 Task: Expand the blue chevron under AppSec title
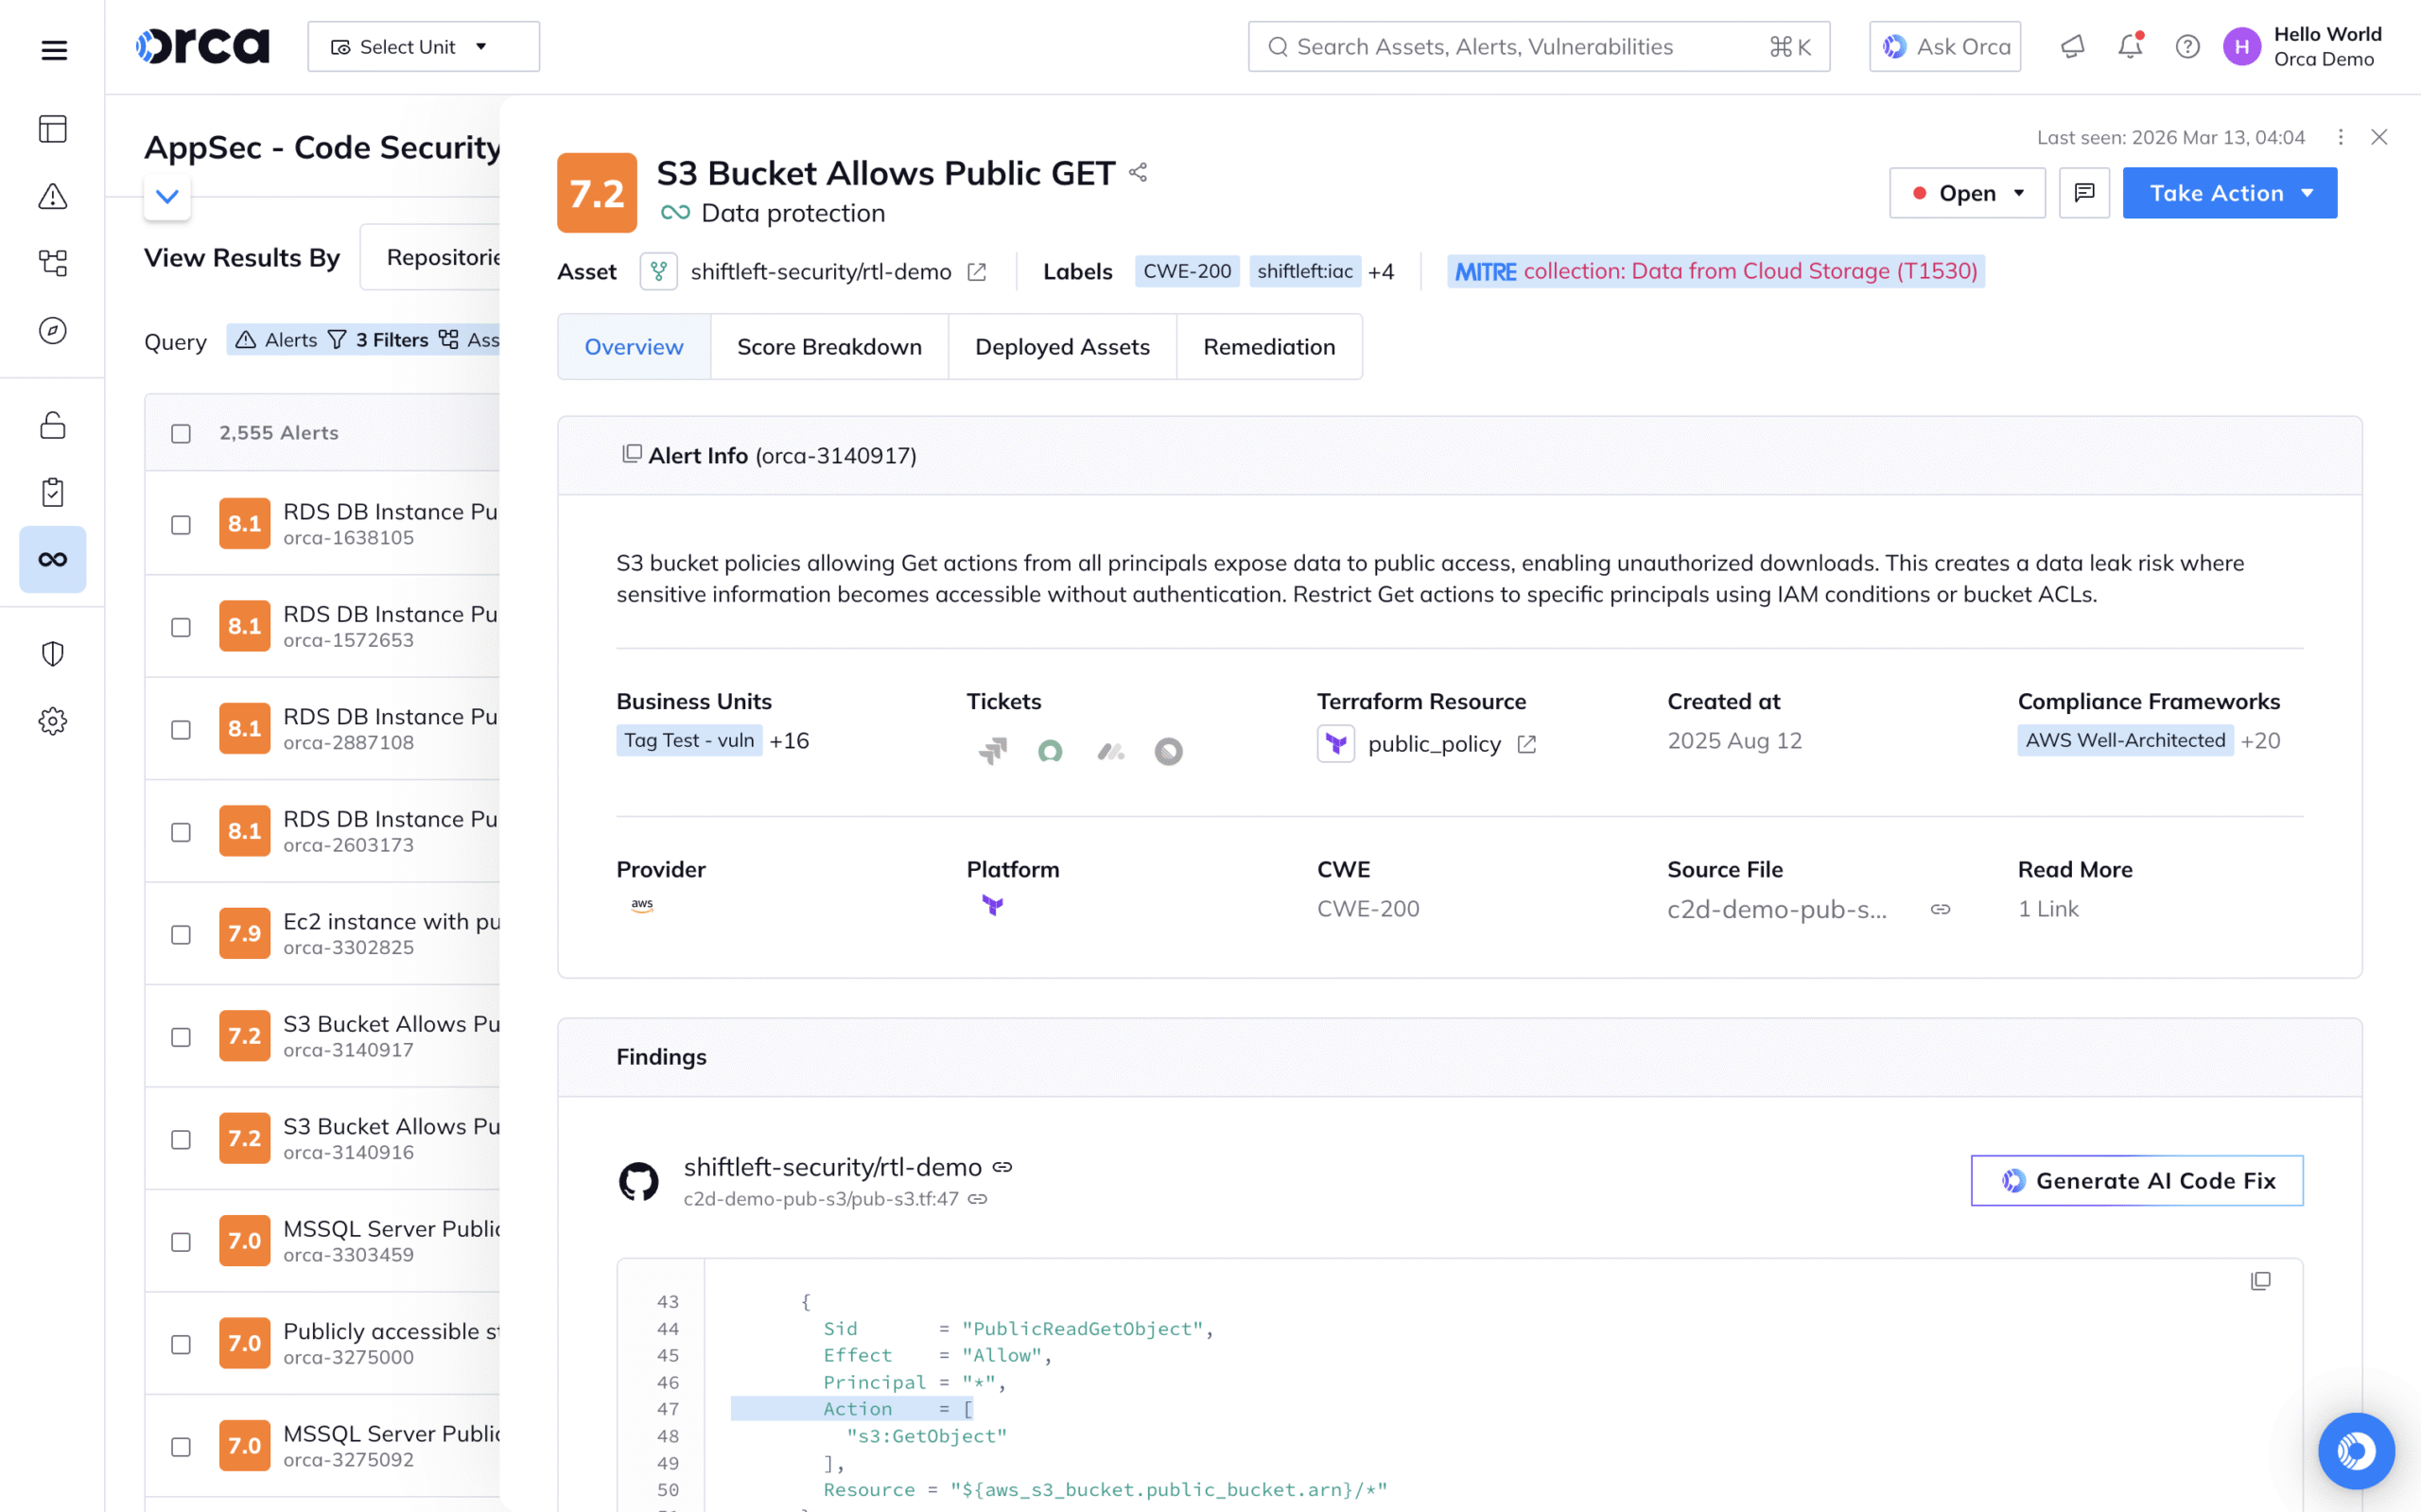(167, 196)
